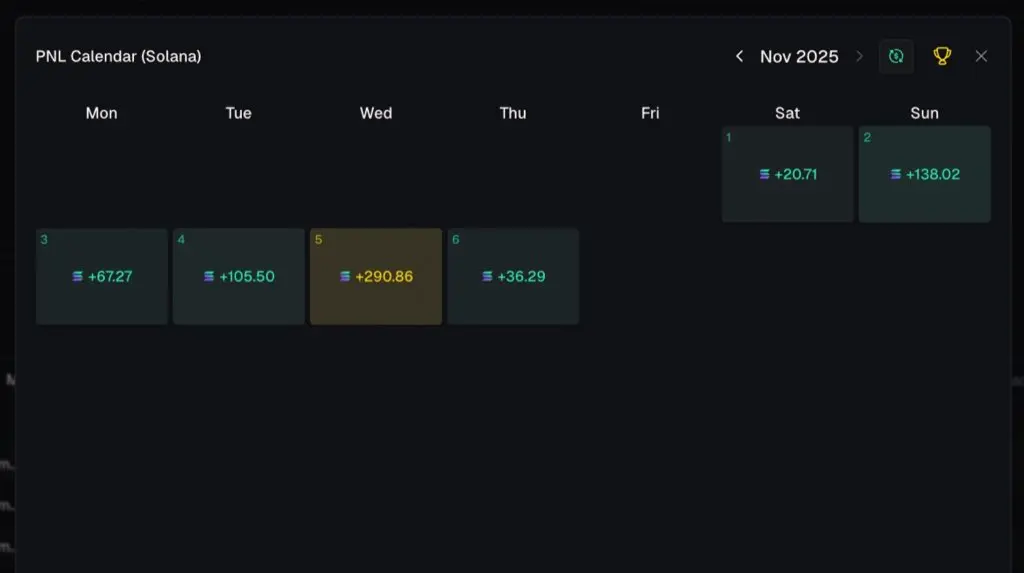Screen dimensions: 1024x573
Task: Click the Solana icon in November 5 cell
Action: [345, 277]
